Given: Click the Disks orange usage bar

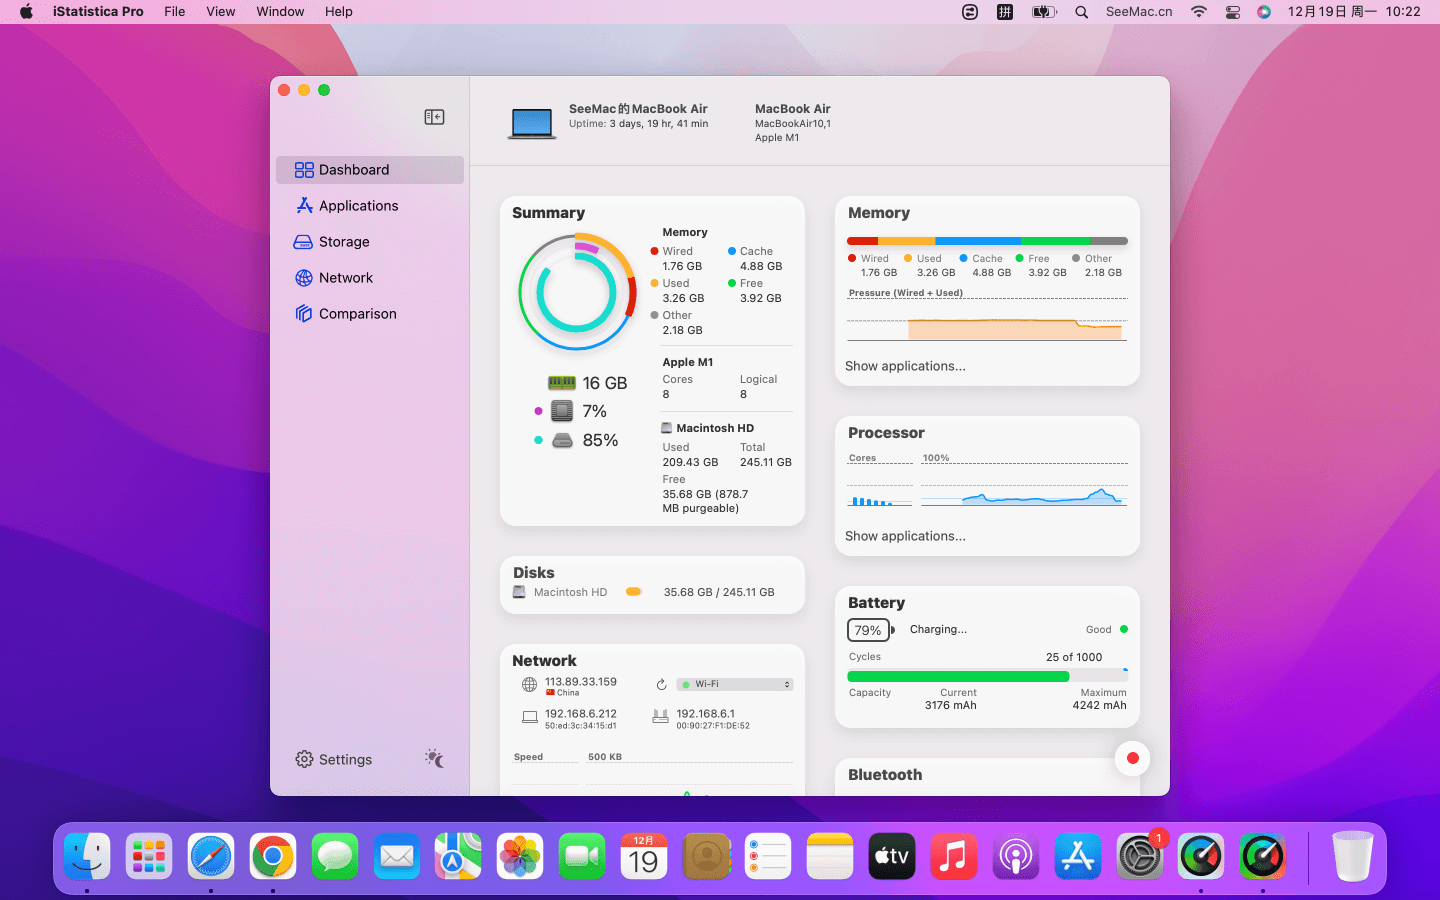Looking at the screenshot, I should [x=633, y=592].
